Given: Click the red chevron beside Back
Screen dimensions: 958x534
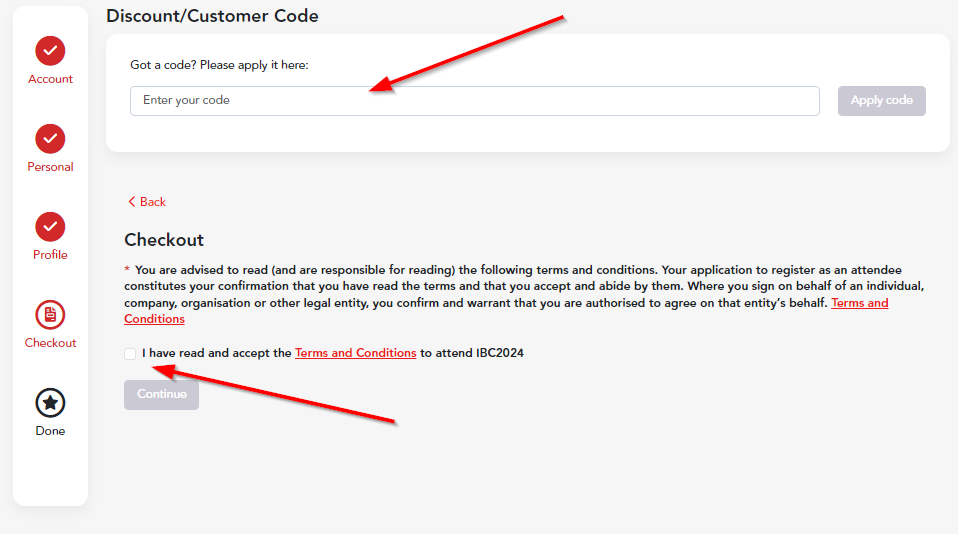Looking at the screenshot, I should pyautogui.click(x=131, y=202).
